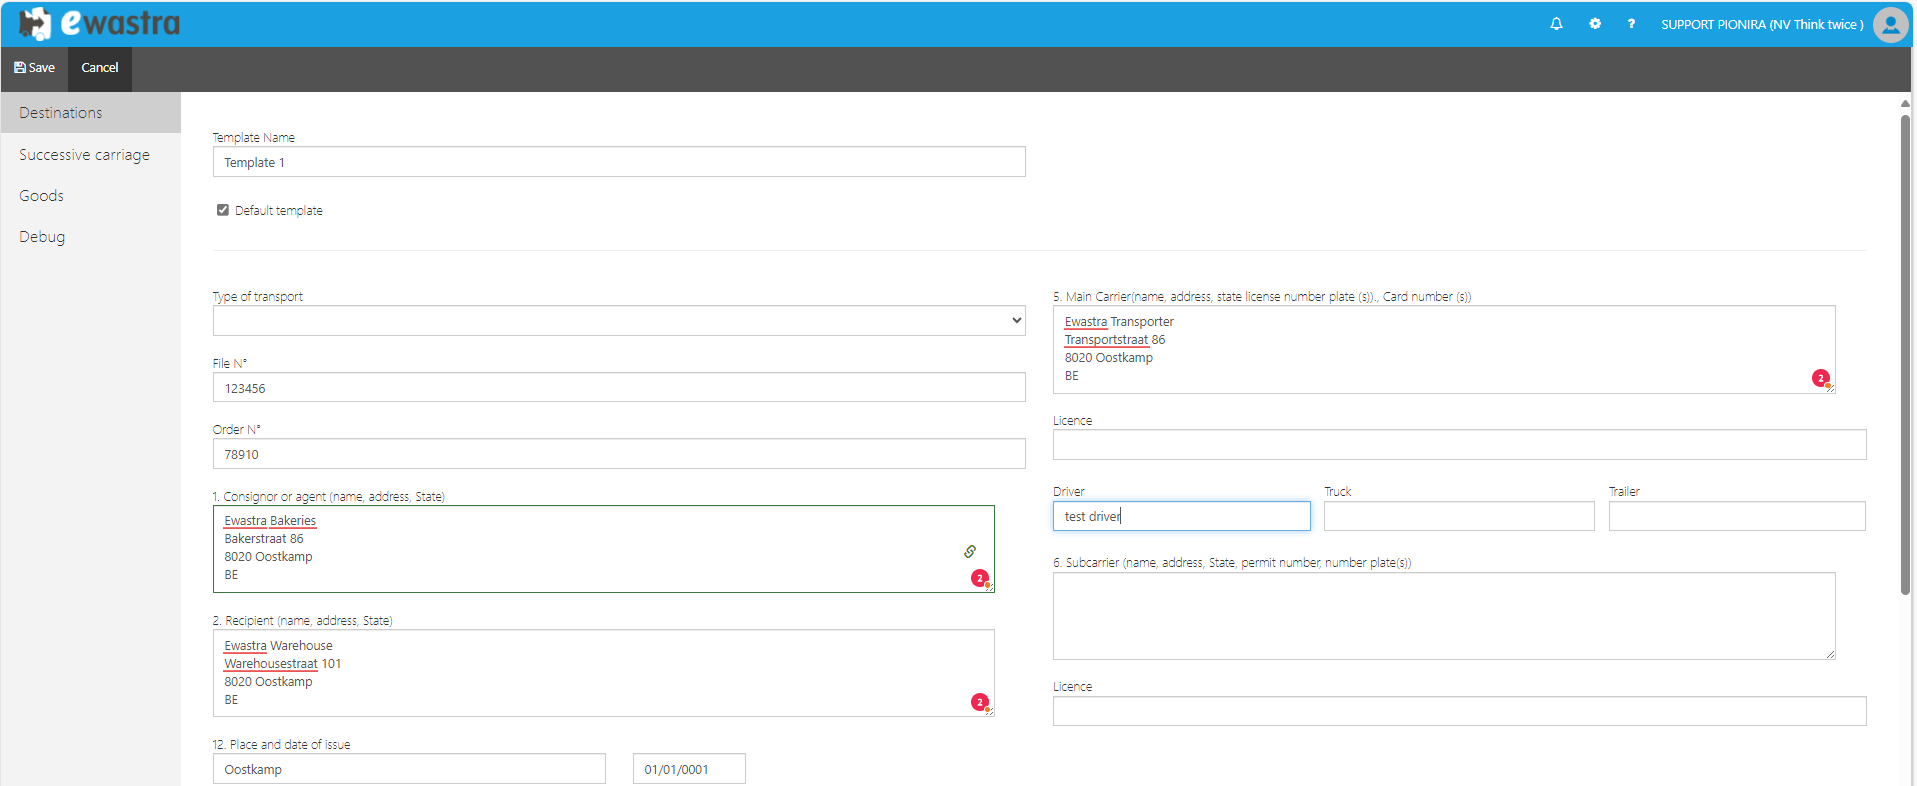Click the help question mark icon
The image size is (1917, 786).
point(1631,24)
